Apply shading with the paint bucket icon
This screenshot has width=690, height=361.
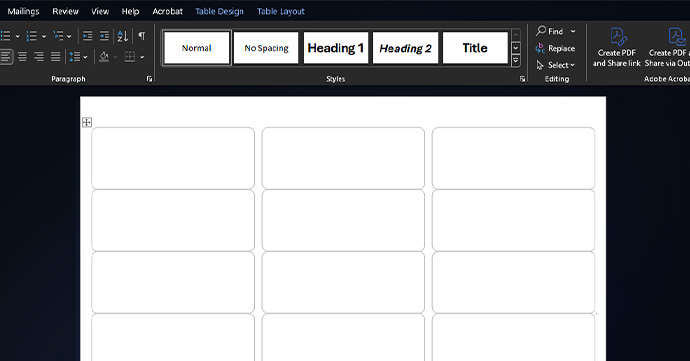[104, 57]
